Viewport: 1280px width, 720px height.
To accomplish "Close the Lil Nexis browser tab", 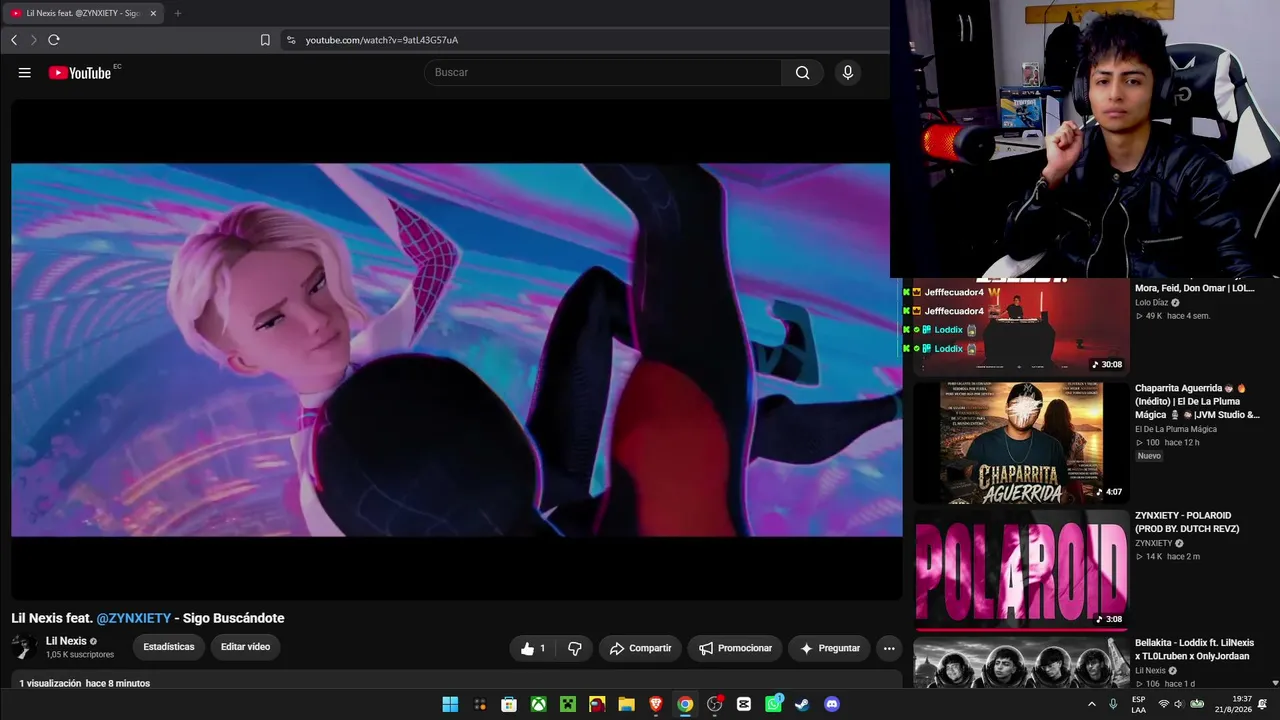I will 153,13.
